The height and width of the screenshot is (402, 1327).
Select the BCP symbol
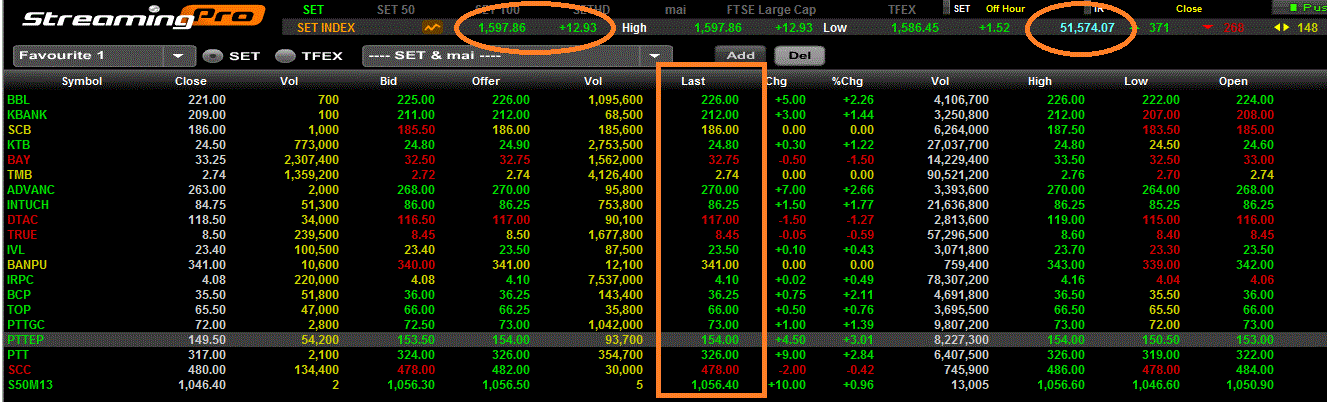click(x=19, y=295)
